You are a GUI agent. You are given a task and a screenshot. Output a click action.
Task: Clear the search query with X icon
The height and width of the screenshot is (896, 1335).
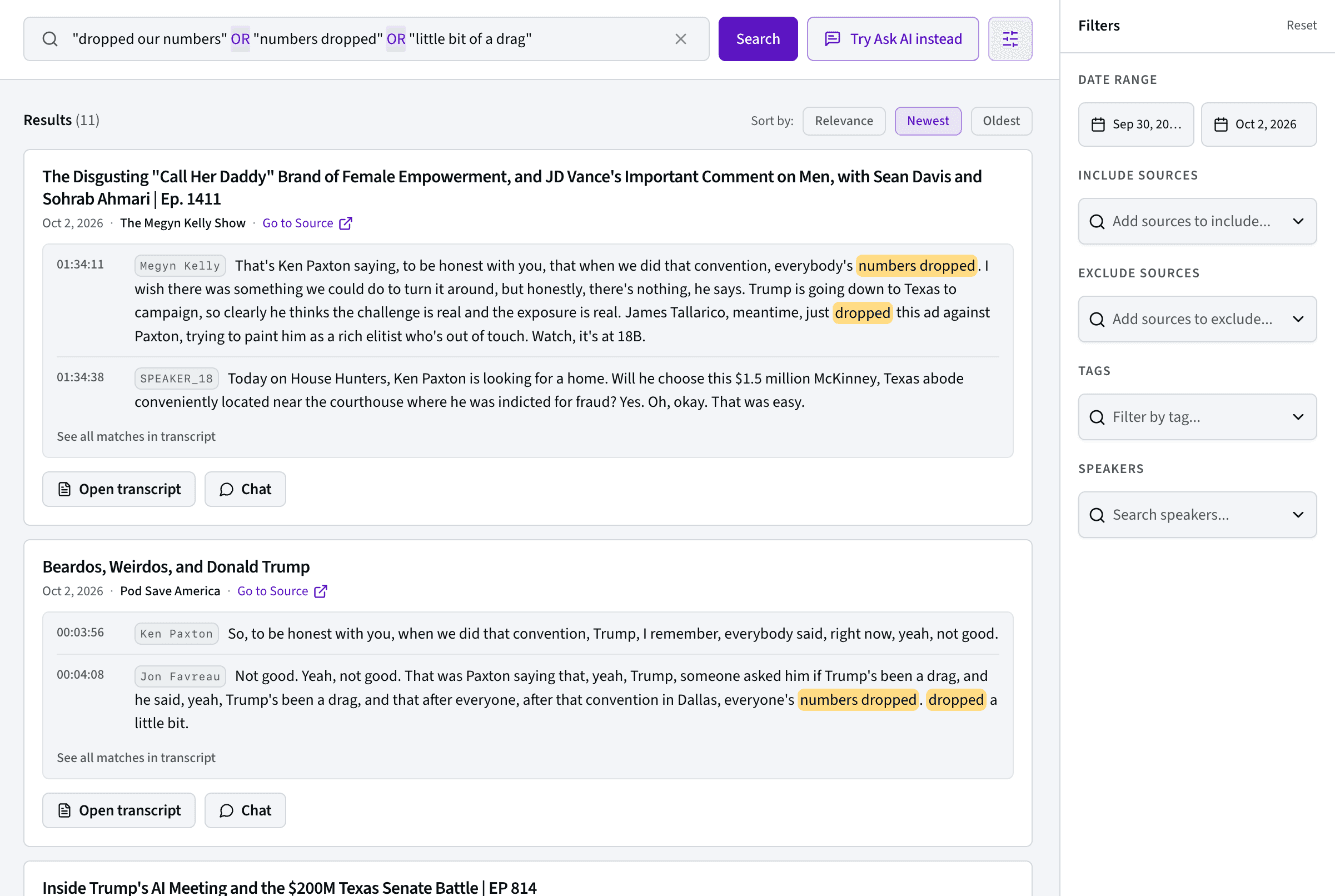(681, 39)
